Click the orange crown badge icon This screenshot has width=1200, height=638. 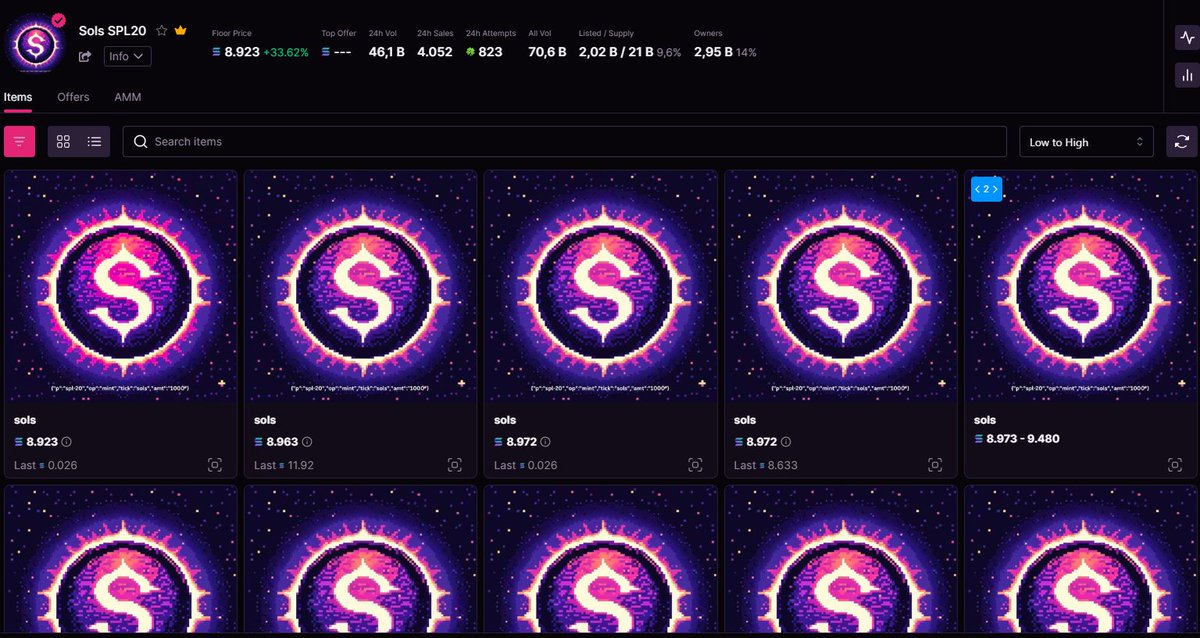pos(181,31)
